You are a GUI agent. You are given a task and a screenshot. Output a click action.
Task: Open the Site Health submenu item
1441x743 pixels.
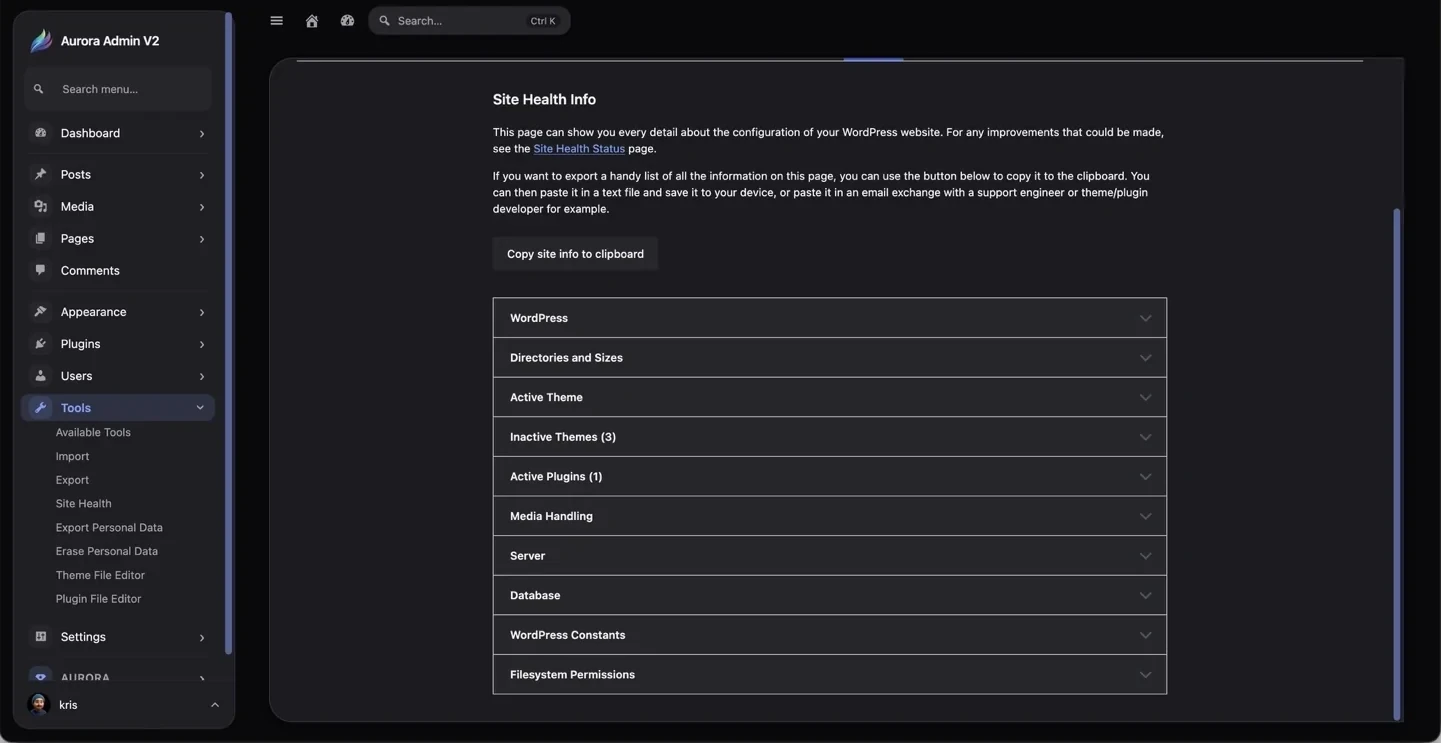(83, 504)
